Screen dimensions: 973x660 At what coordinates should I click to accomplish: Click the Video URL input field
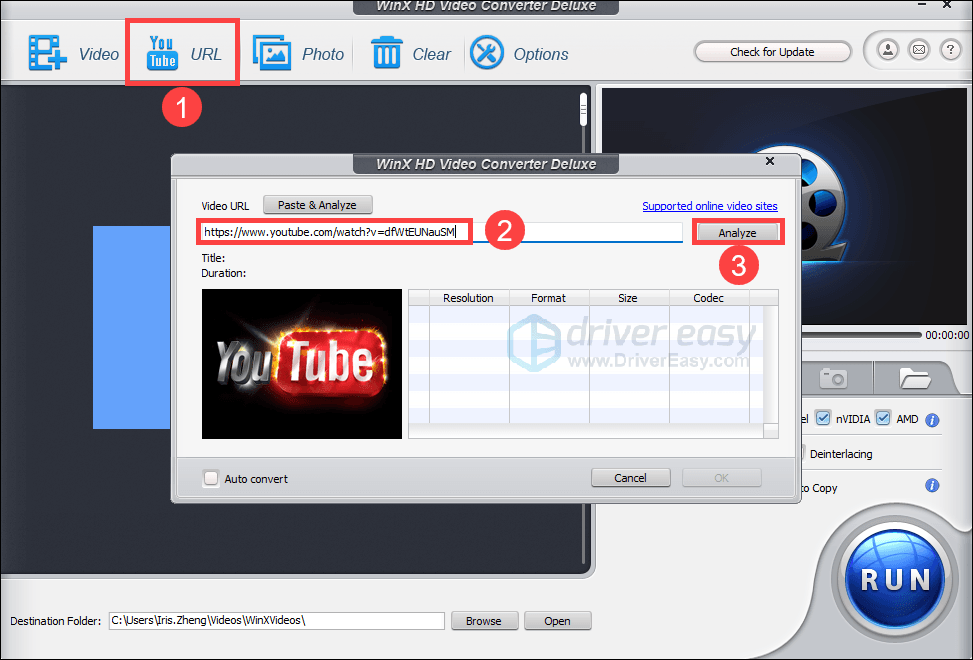(x=440, y=232)
